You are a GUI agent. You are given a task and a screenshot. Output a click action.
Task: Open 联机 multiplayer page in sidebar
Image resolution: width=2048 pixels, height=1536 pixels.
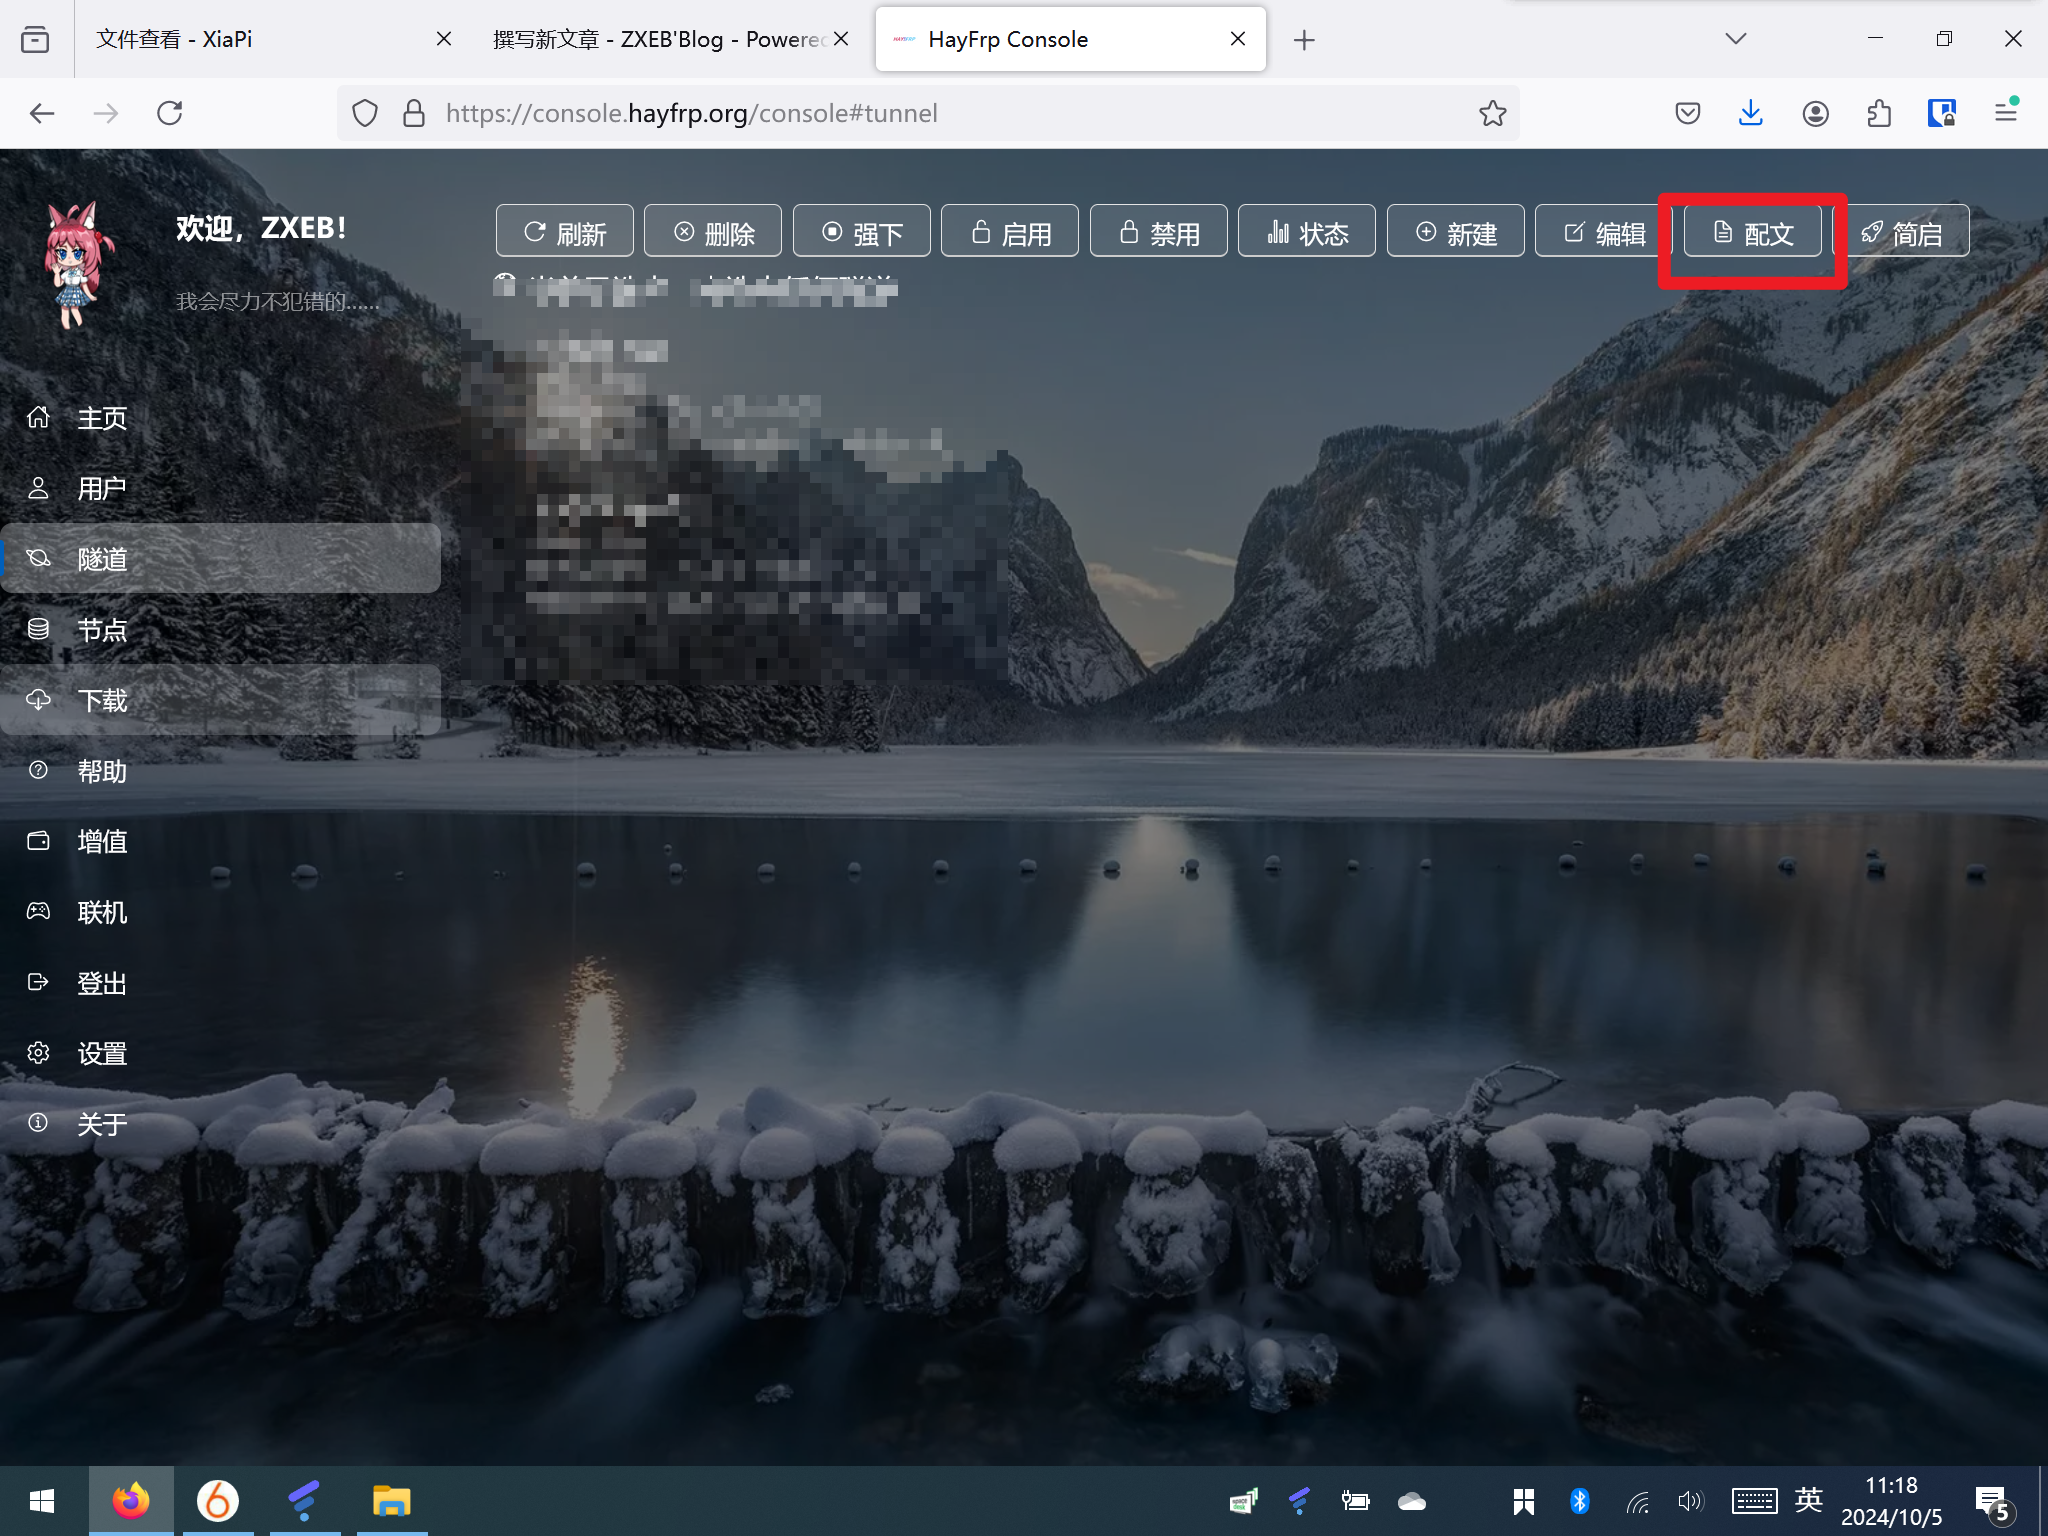[220, 912]
